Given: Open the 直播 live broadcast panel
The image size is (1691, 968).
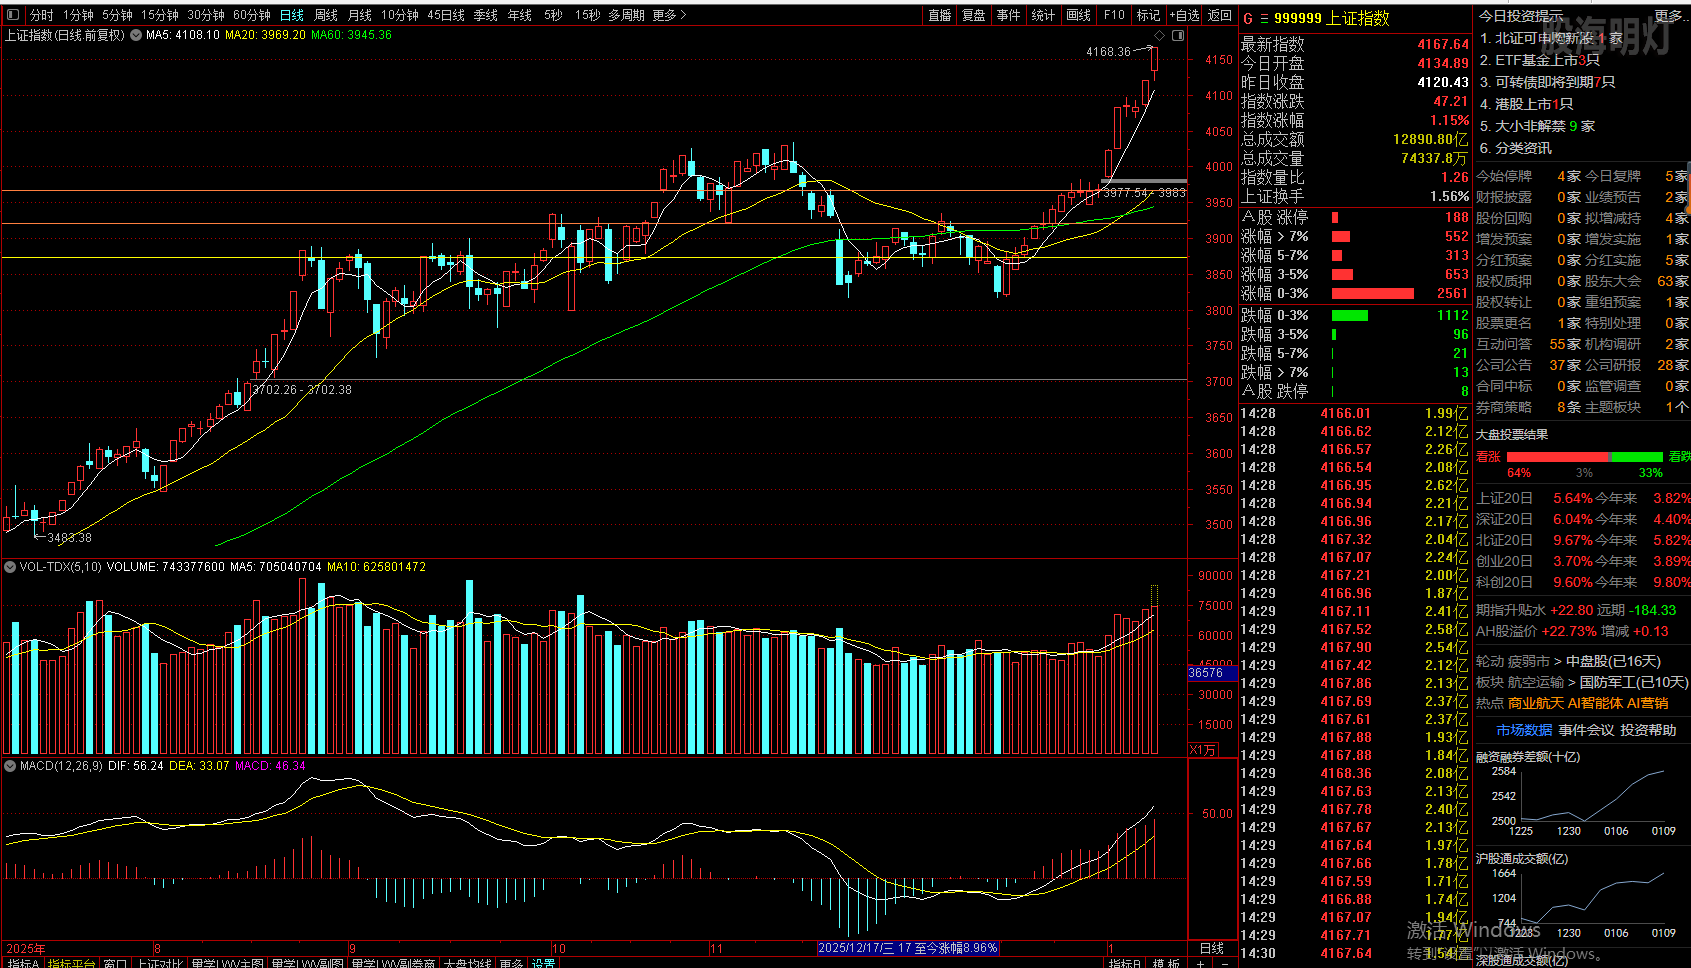Looking at the screenshot, I should coord(940,16).
